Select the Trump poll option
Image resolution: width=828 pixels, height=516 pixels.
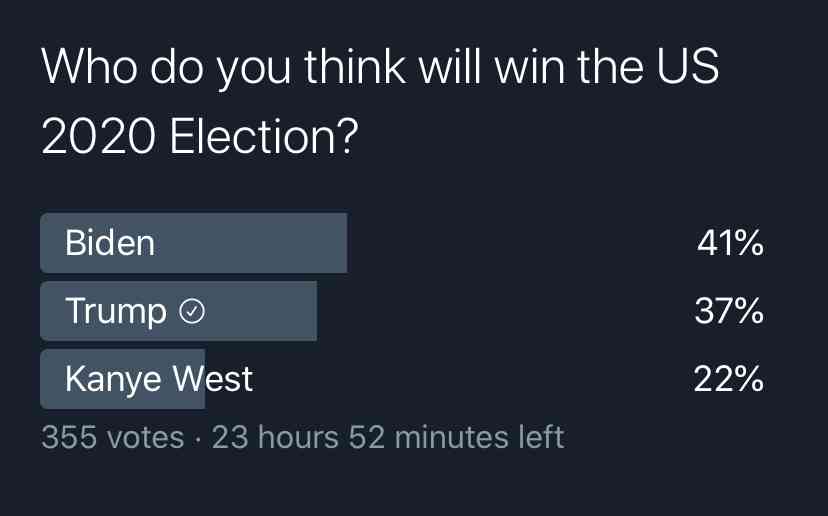tap(402, 311)
